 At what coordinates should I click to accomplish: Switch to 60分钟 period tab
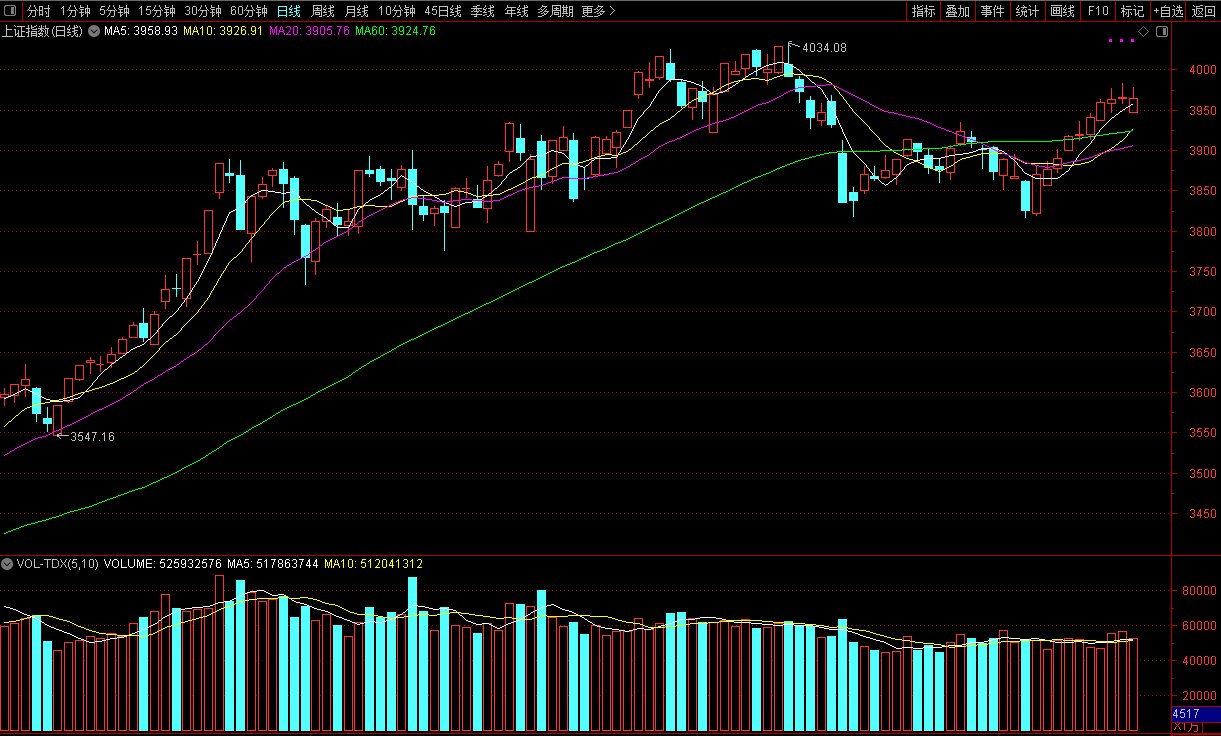[248, 11]
